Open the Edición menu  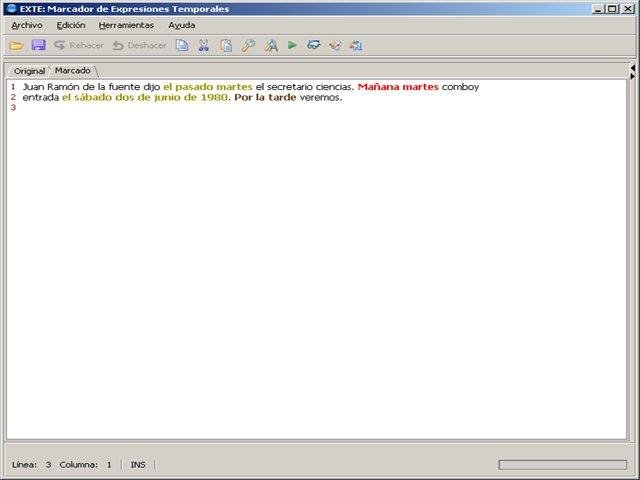click(x=71, y=25)
